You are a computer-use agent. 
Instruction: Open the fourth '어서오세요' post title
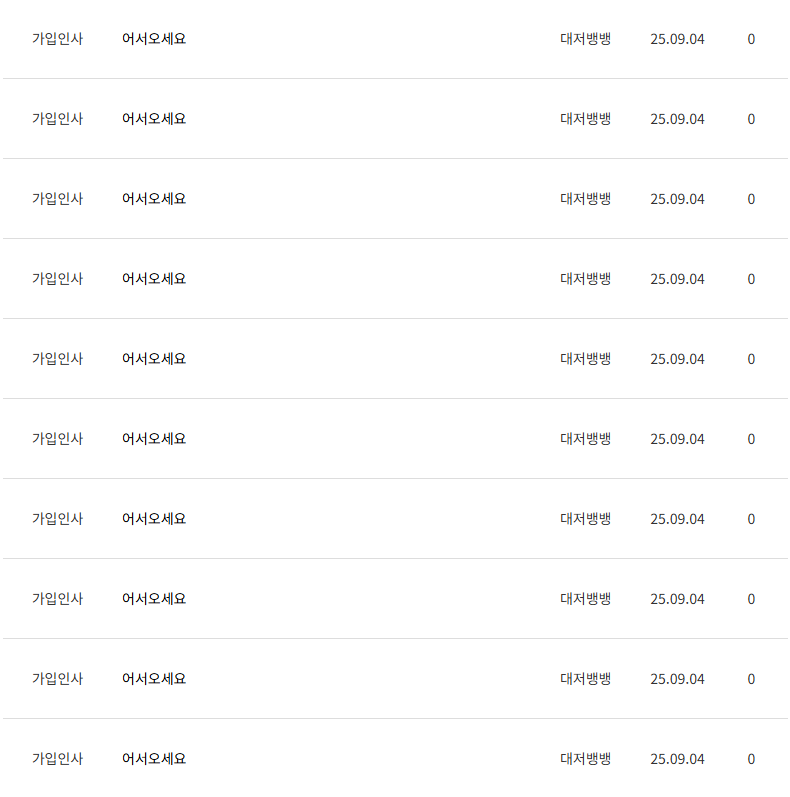[x=154, y=279]
